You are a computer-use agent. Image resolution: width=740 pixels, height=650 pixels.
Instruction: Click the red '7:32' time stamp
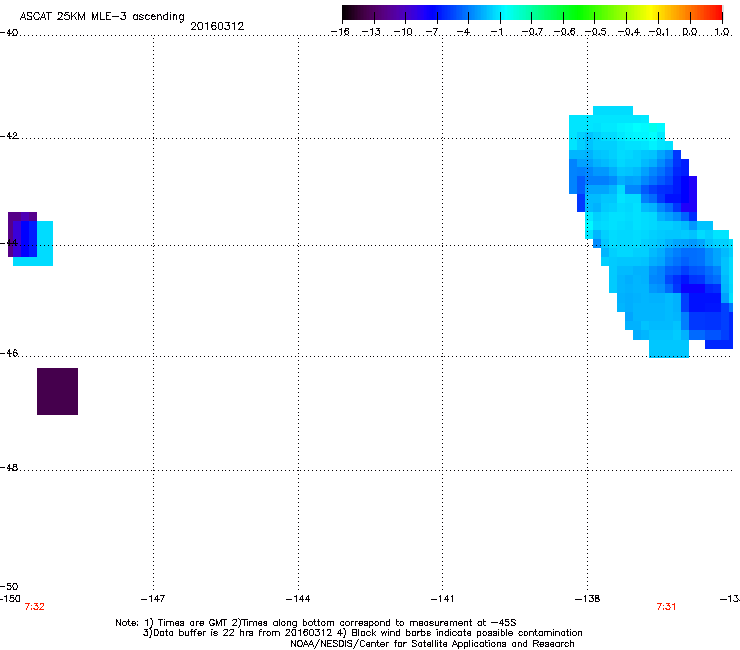[x=34, y=607]
